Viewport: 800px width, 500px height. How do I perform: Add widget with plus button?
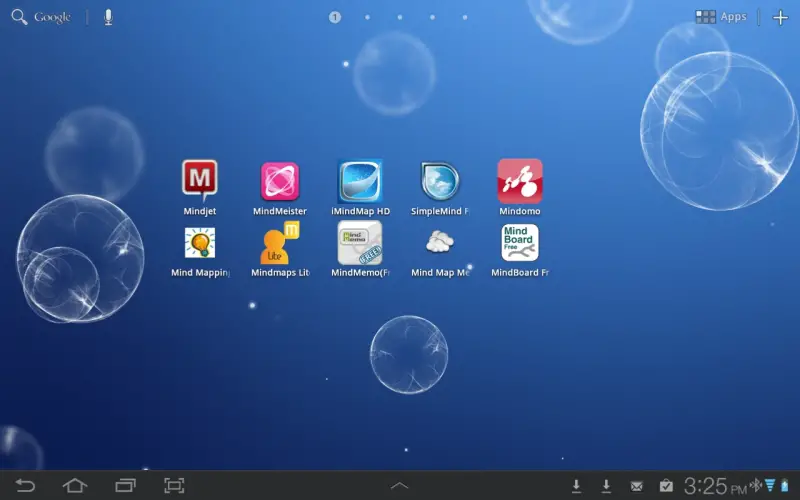pos(780,17)
